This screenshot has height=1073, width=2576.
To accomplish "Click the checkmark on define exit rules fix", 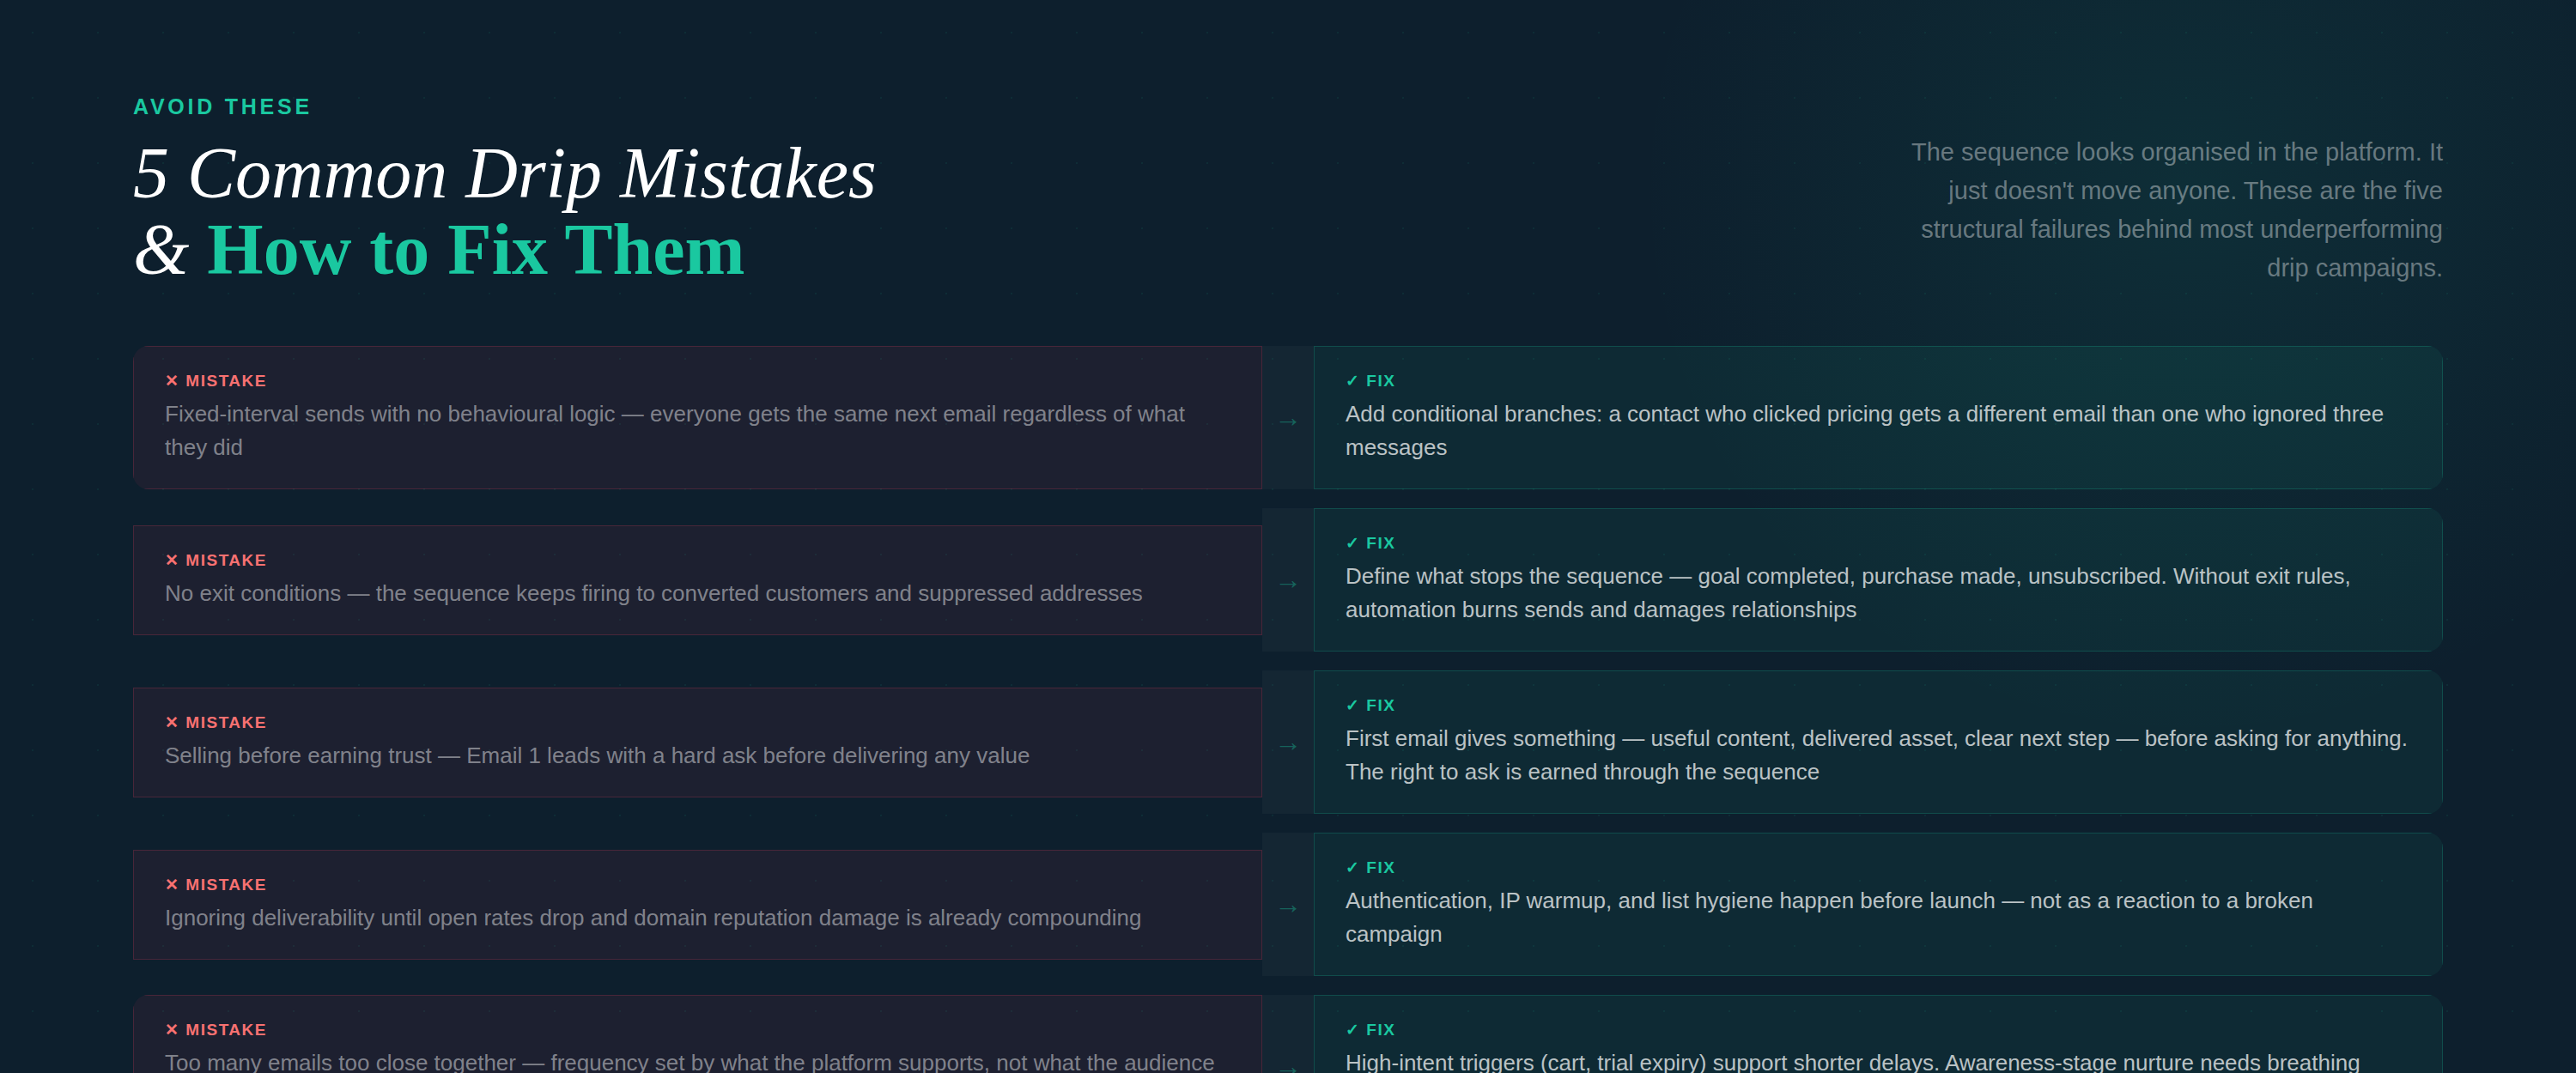I will coord(1351,543).
